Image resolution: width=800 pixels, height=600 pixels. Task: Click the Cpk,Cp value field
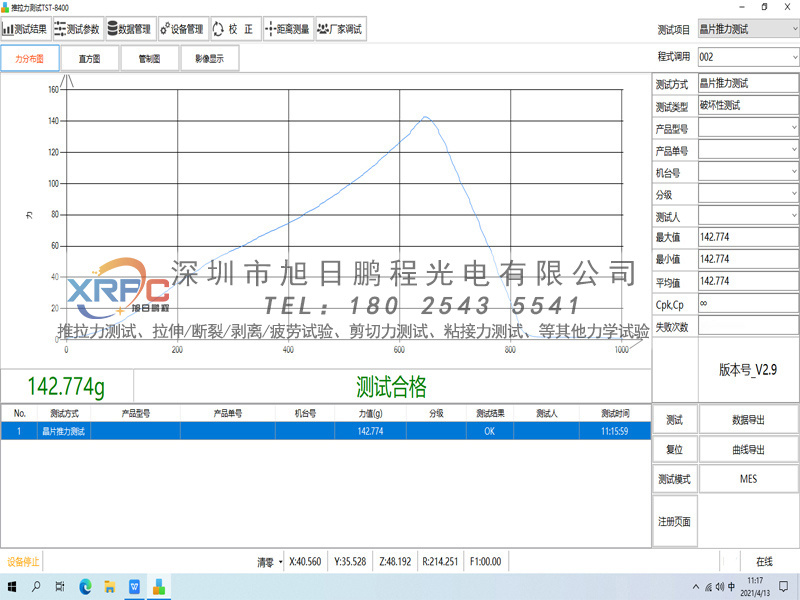pyautogui.click(x=748, y=304)
